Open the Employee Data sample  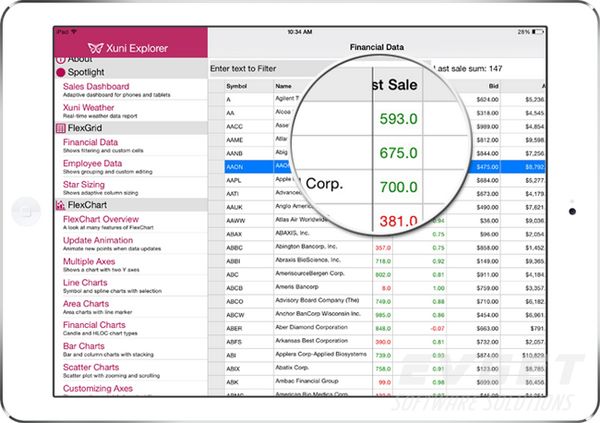tap(131, 167)
